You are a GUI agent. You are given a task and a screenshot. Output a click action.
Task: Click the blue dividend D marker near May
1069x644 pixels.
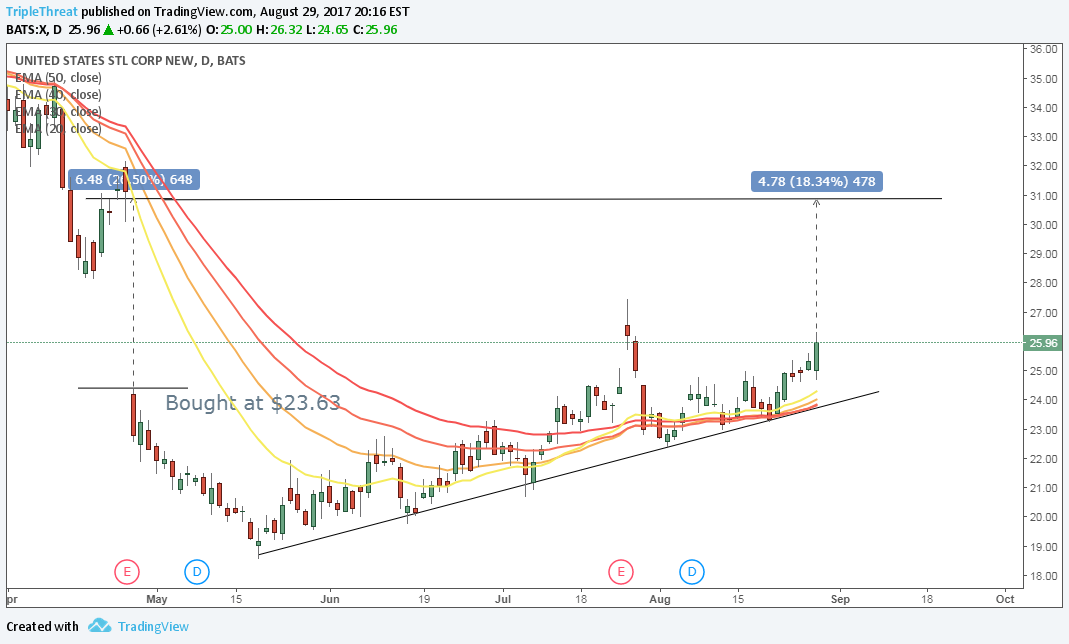pos(196,572)
